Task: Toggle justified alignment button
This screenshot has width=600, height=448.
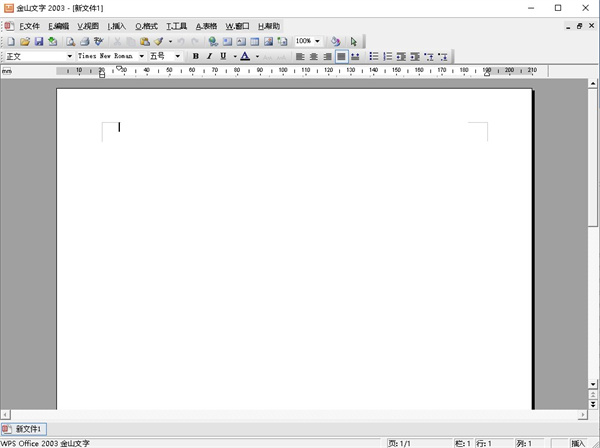Action: click(341, 56)
